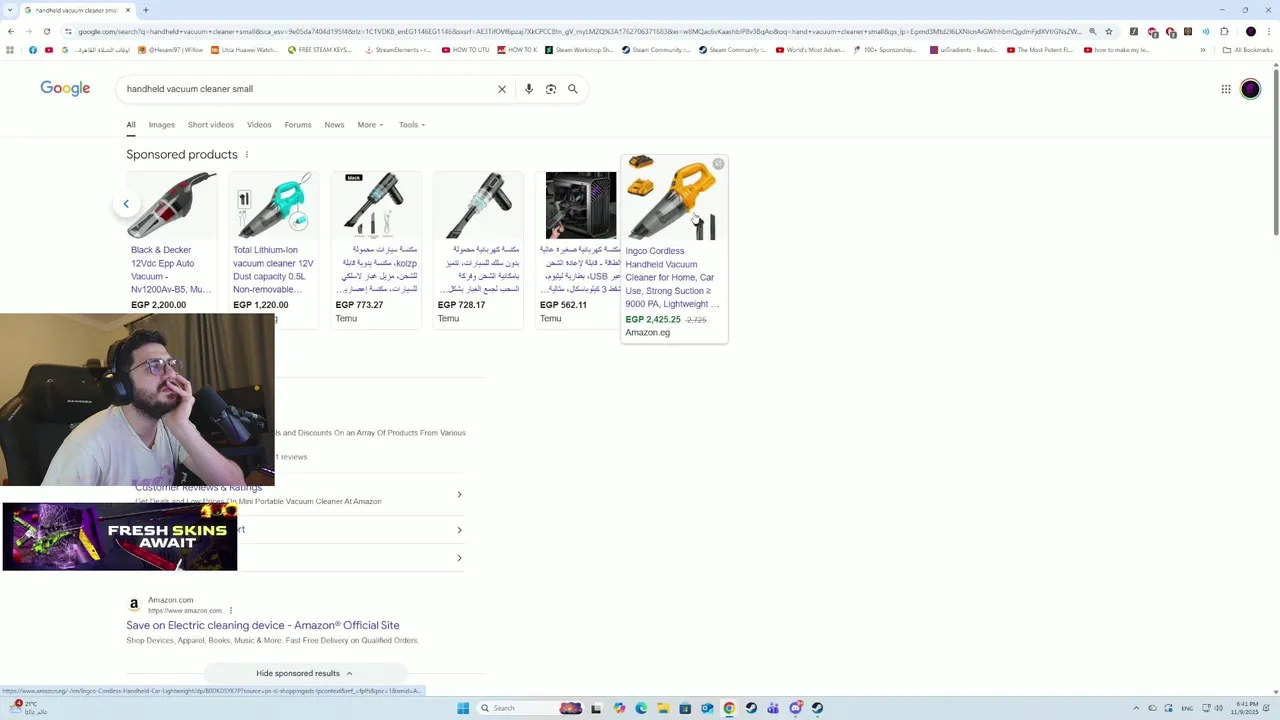Expand the More search filters dropdown
The height and width of the screenshot is (720, 1280).
[x=370, y=125]
